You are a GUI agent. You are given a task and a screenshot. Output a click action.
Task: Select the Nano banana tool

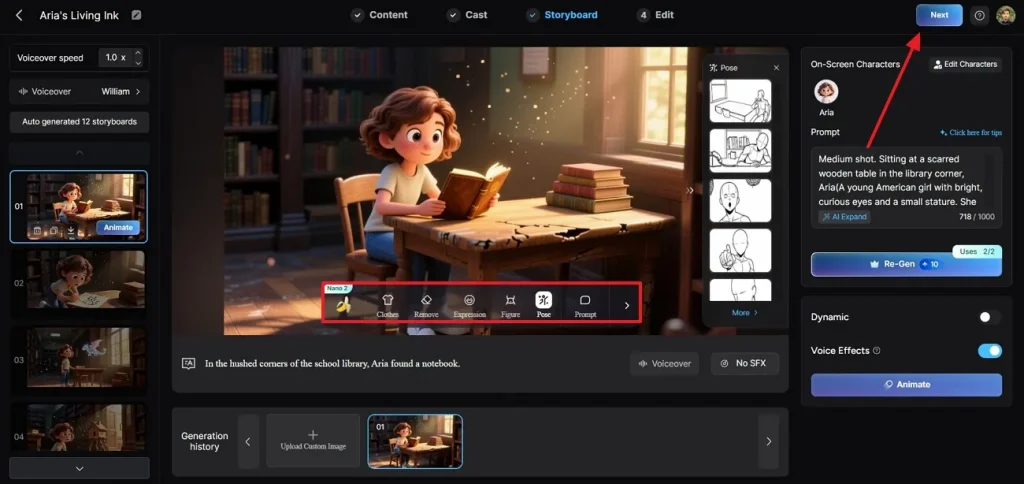pyautogui.click(x=344, y=304)
